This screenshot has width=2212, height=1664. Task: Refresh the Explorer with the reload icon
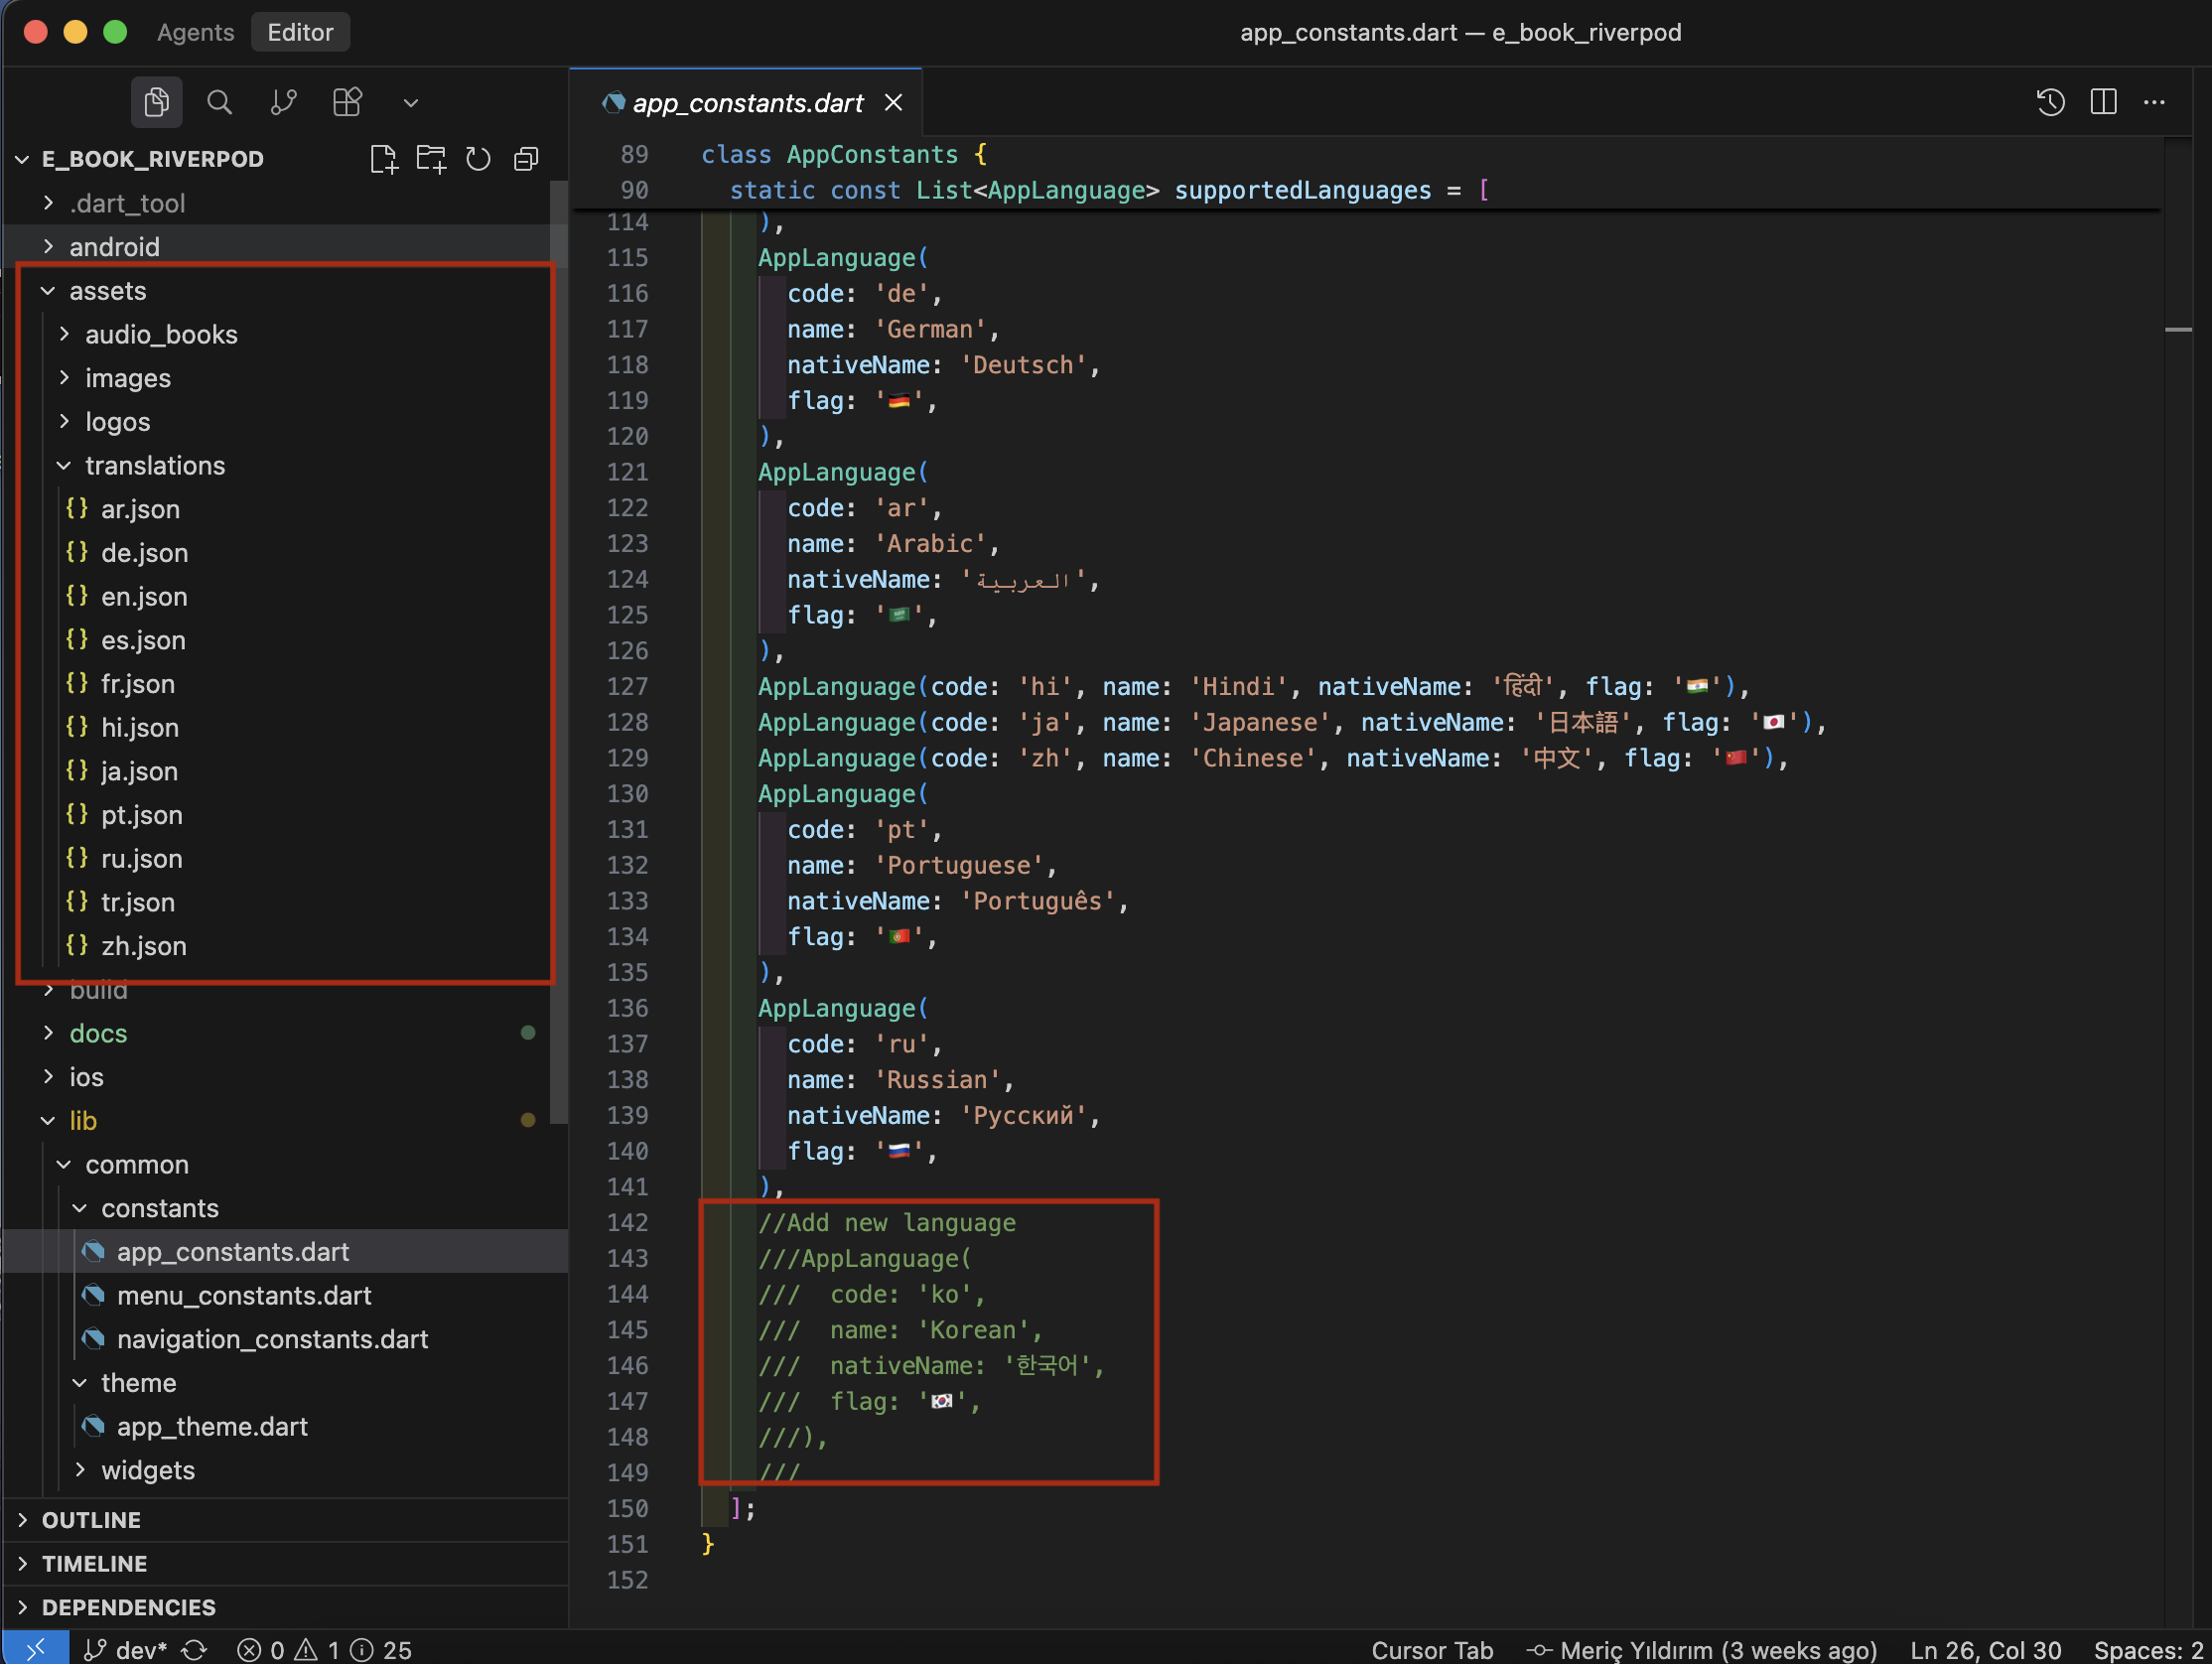pos(477,158)
